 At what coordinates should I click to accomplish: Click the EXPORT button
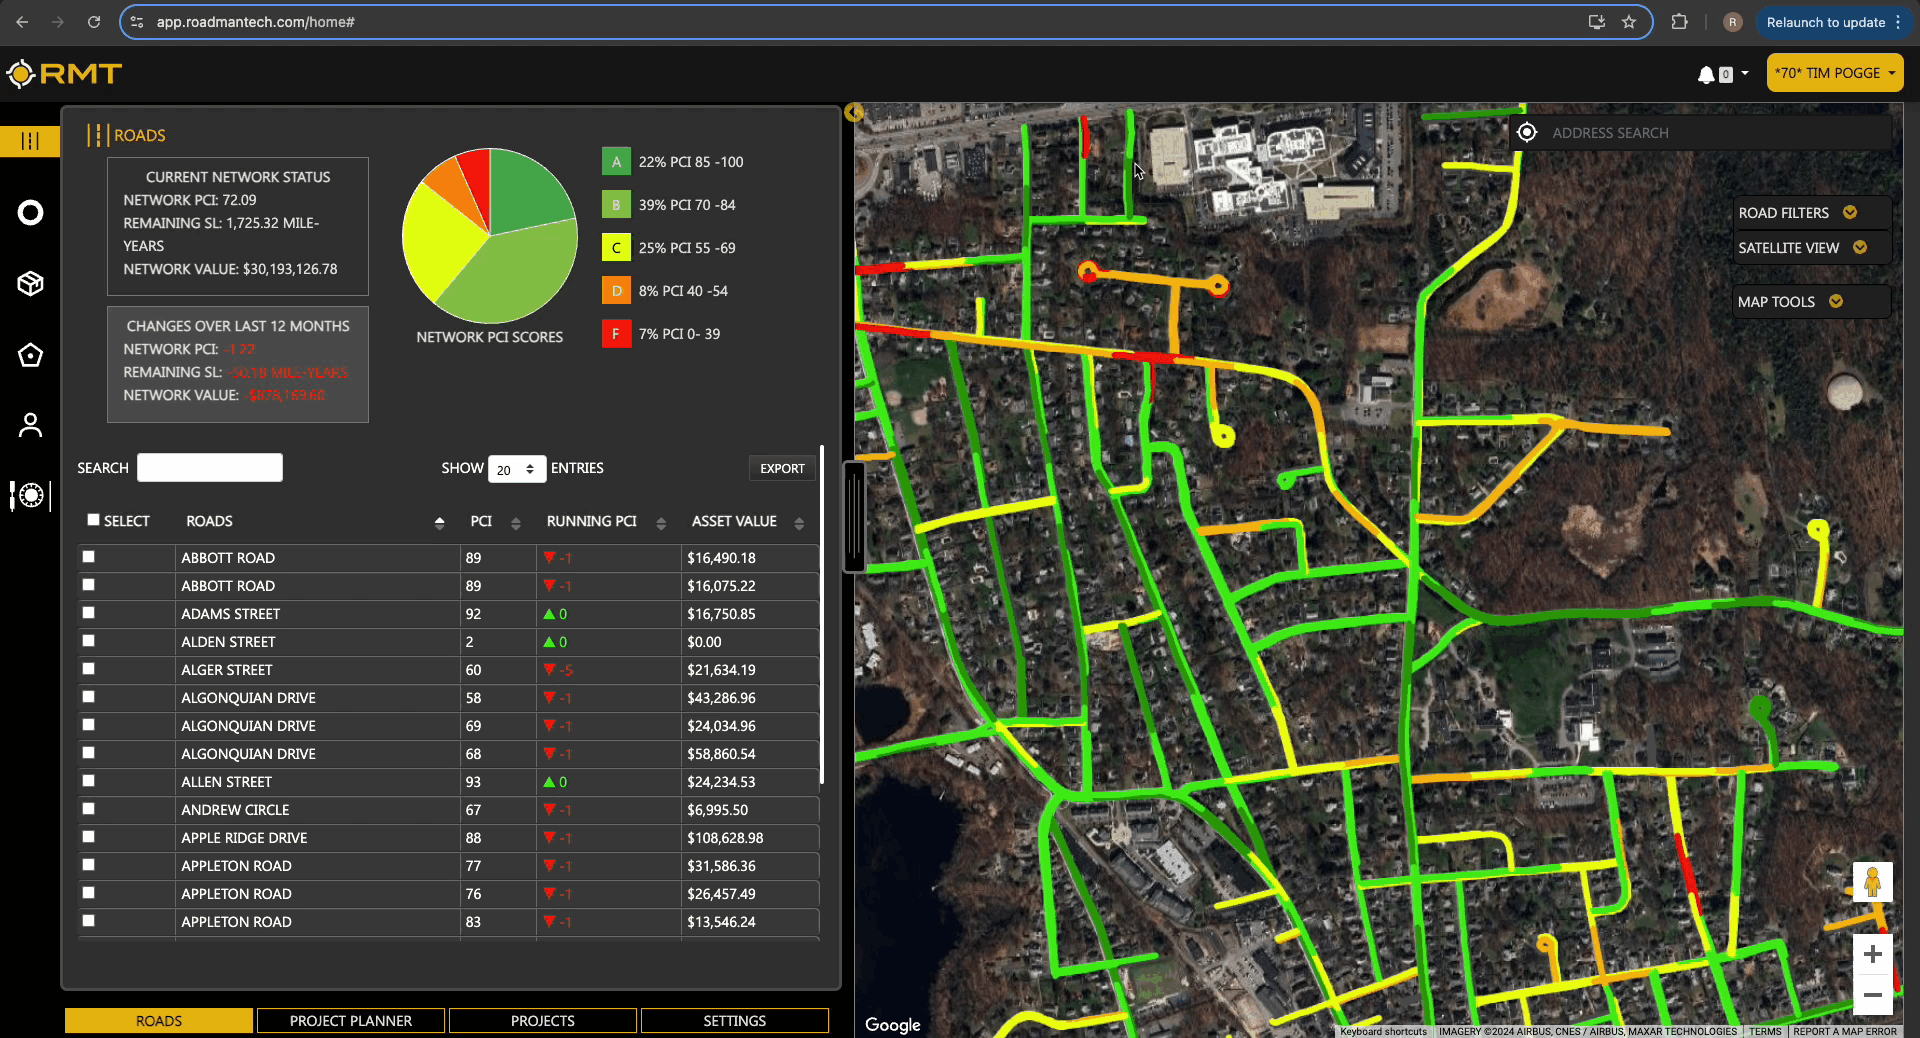pyautogui.click(x=782, y=468)
